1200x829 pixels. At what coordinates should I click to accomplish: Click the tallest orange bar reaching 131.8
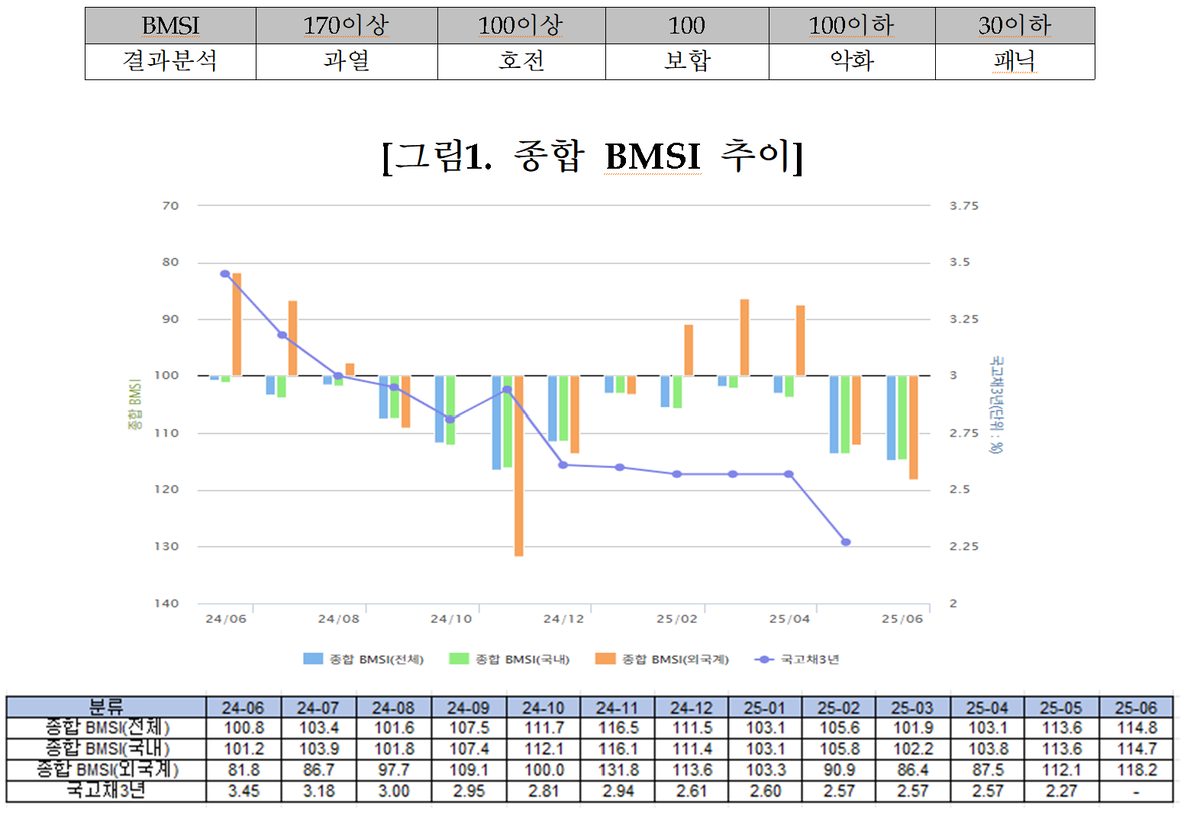(518, 466)
